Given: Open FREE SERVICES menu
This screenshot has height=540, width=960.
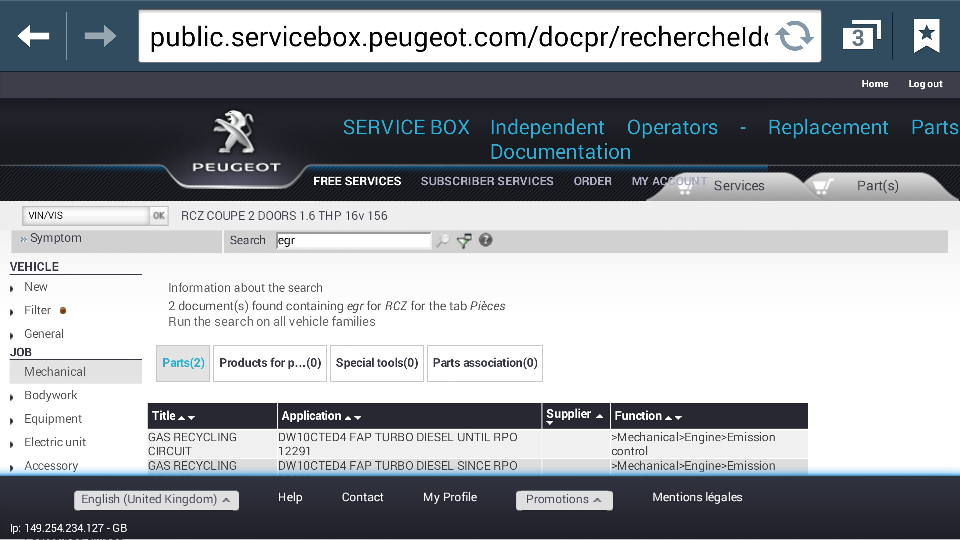Looking at the screenshot, I should (357, 181).
